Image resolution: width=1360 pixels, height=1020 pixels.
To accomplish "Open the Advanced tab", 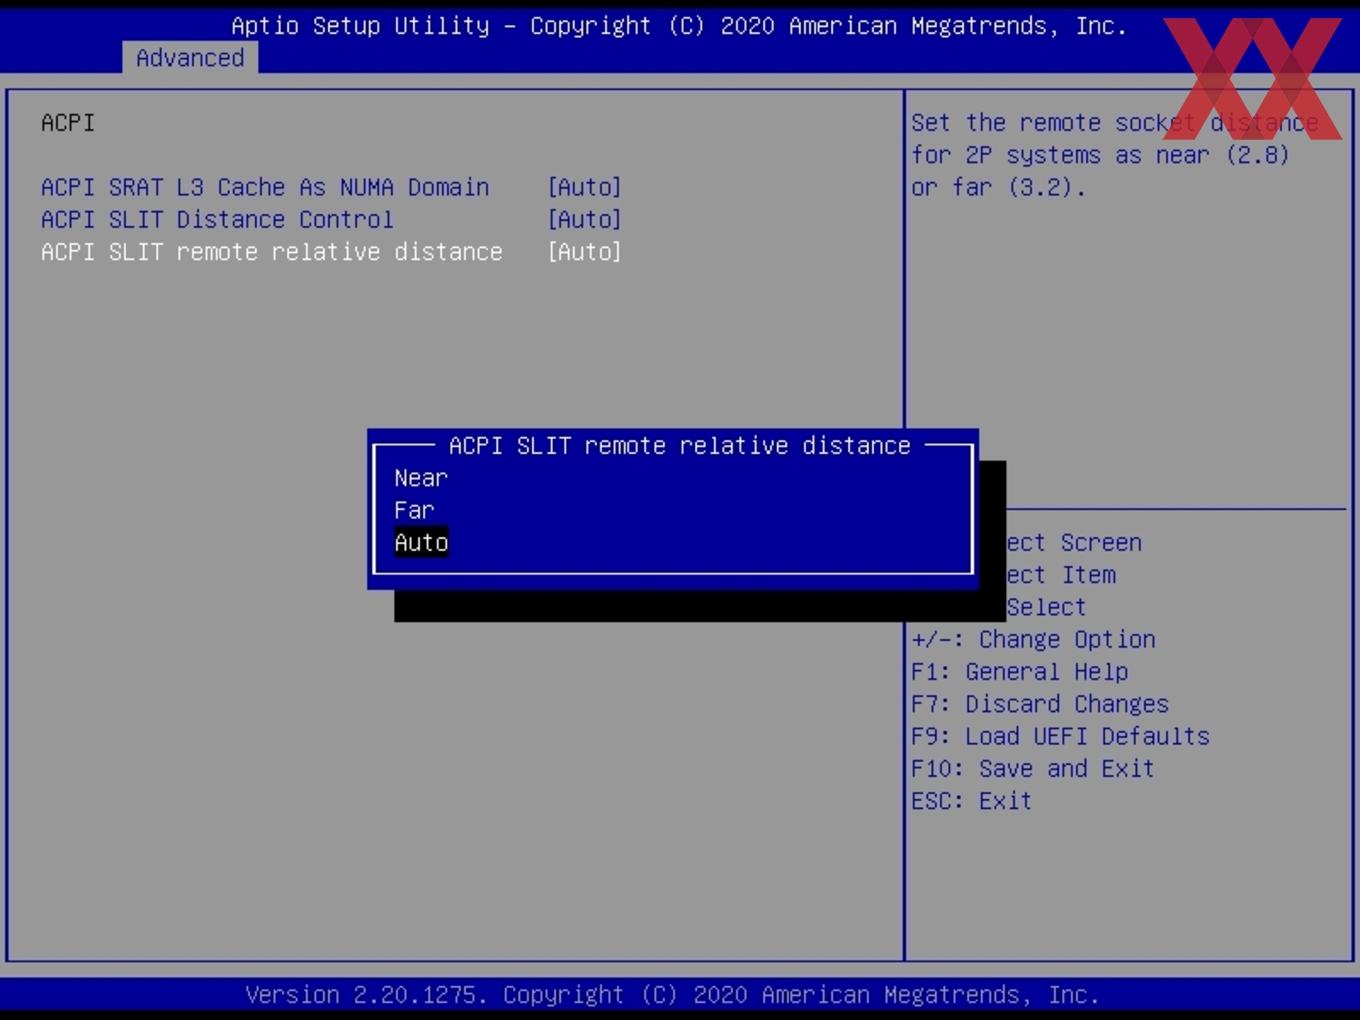I will 190,58.
